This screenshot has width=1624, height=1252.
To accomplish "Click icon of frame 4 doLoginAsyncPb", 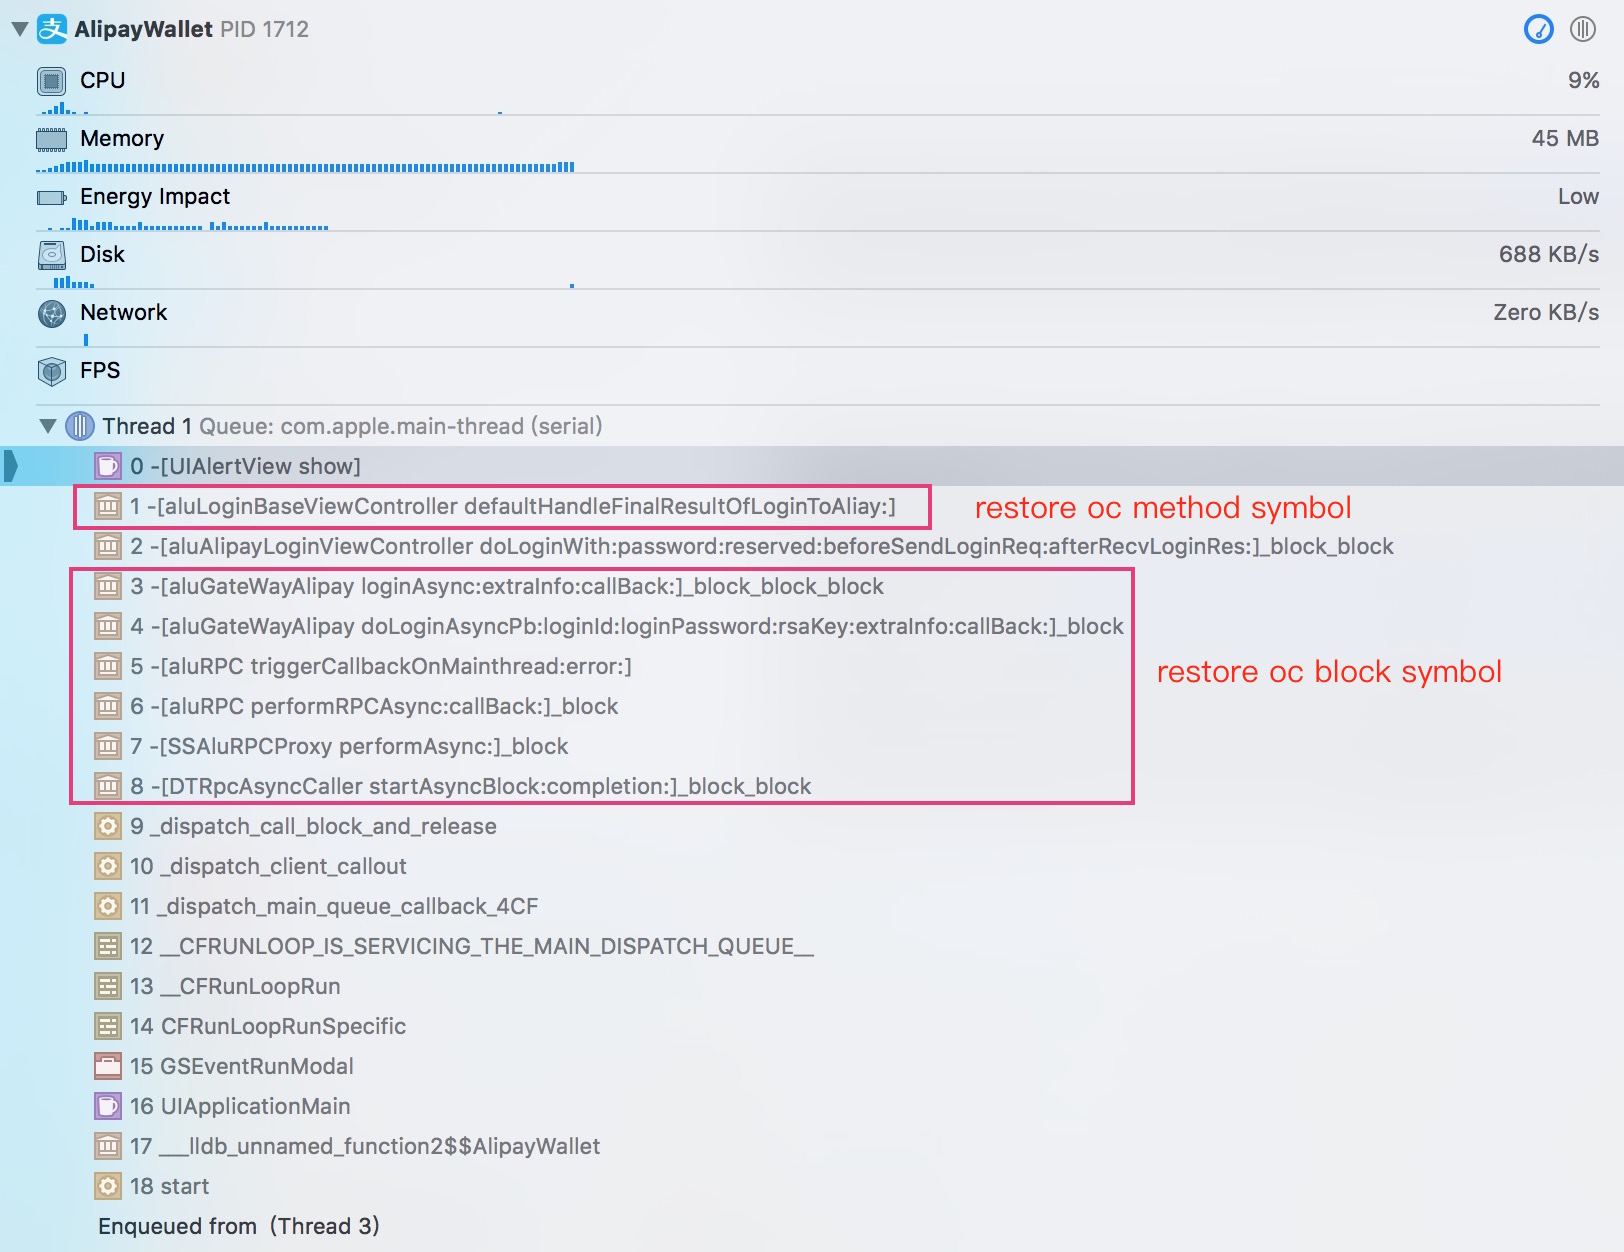I will (x=108, y=626).
